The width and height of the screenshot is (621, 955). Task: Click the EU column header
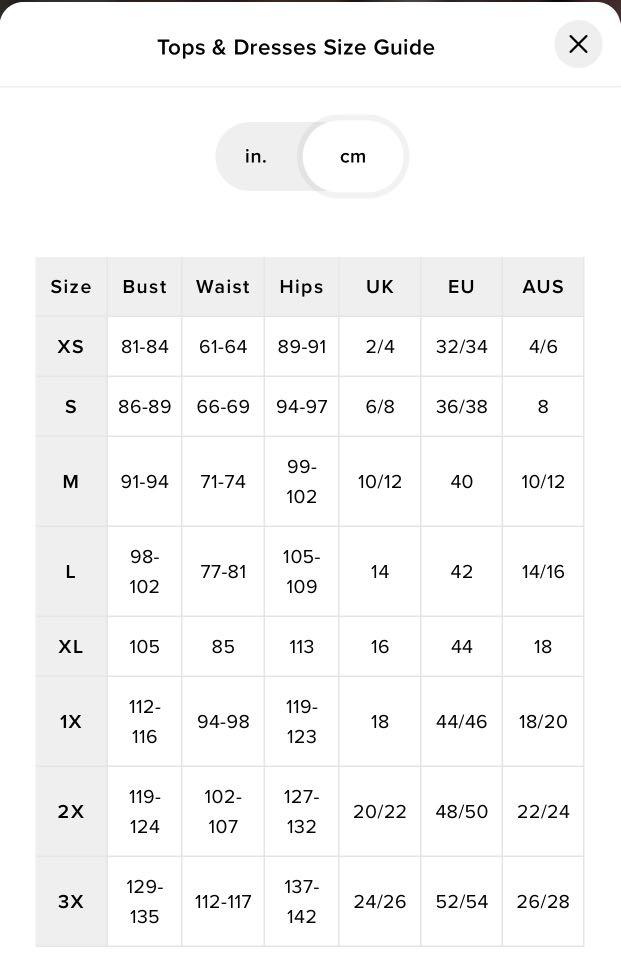pyautogui.click(x=461, y=287)
